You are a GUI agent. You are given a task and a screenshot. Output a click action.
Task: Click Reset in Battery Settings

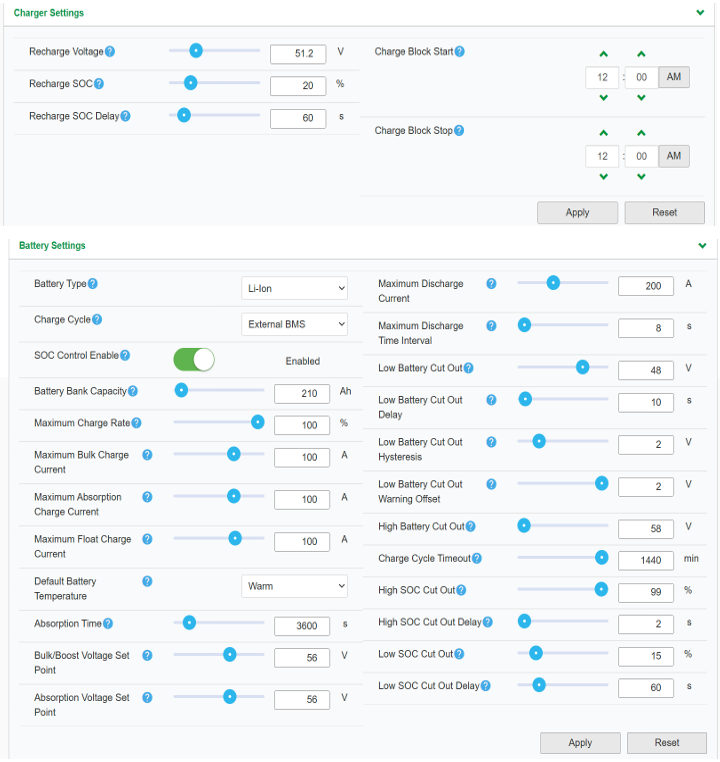667,743
